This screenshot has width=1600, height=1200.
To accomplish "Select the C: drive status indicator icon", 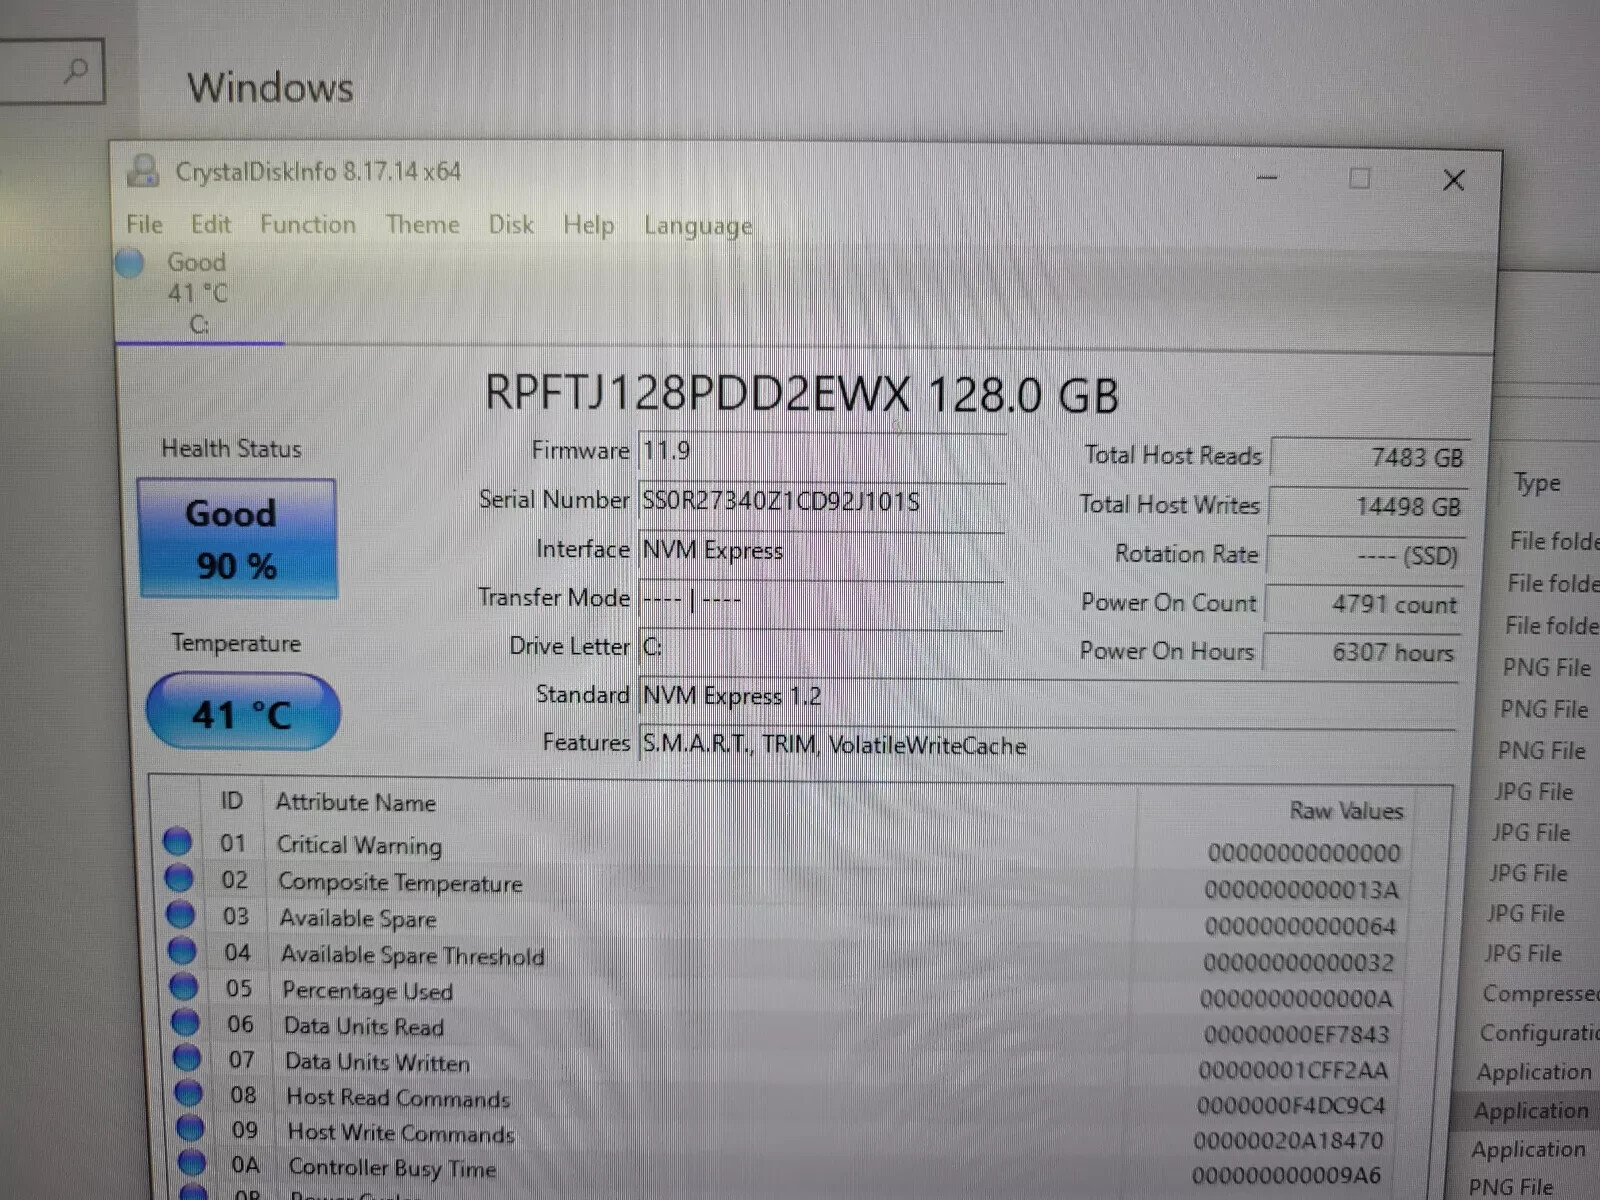I will pos(130,263).
